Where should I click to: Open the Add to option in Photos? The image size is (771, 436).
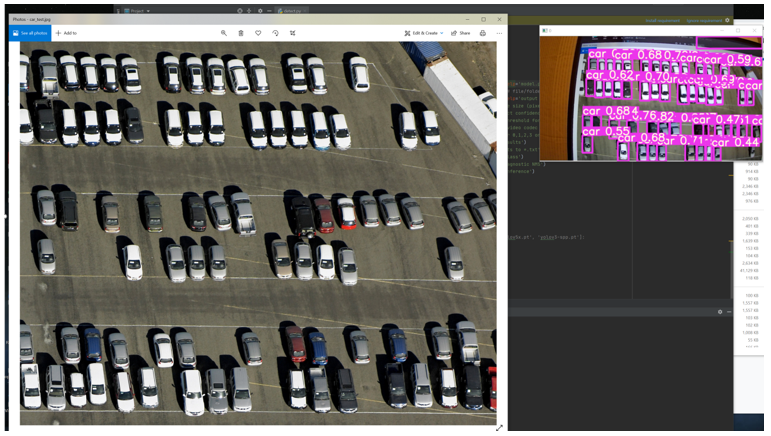tap(66, 33)
